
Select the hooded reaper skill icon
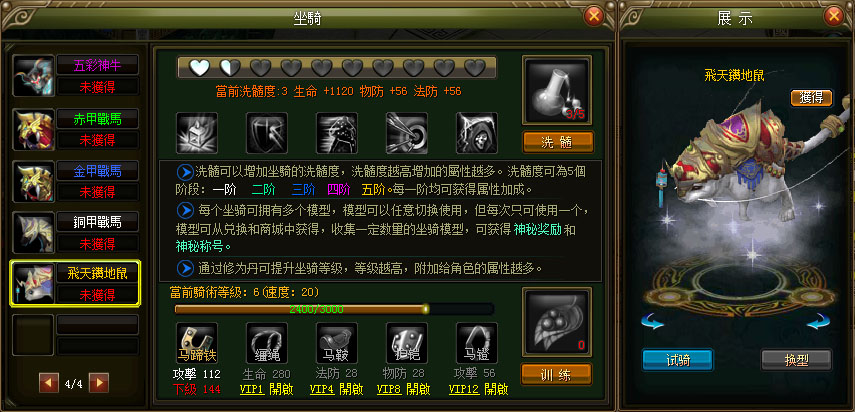(x=477, y=133)
